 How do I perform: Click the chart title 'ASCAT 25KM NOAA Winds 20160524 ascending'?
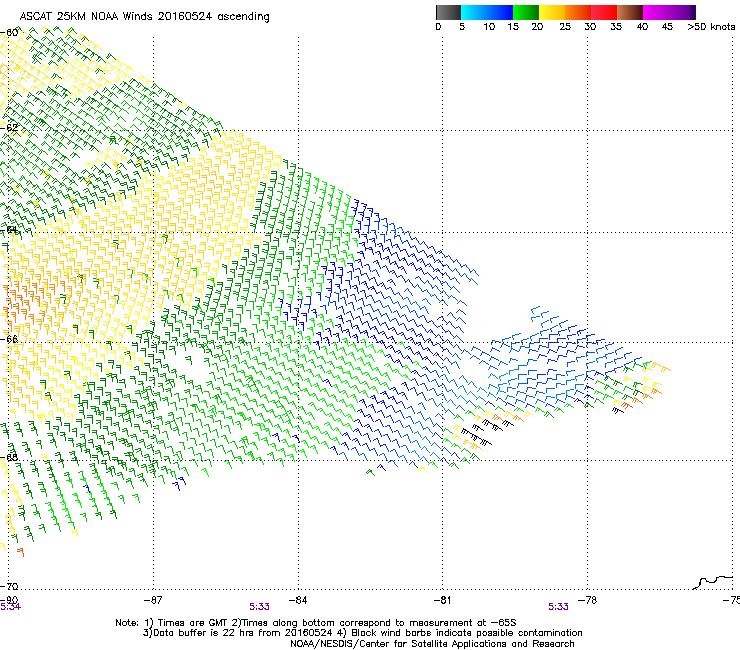144,16
